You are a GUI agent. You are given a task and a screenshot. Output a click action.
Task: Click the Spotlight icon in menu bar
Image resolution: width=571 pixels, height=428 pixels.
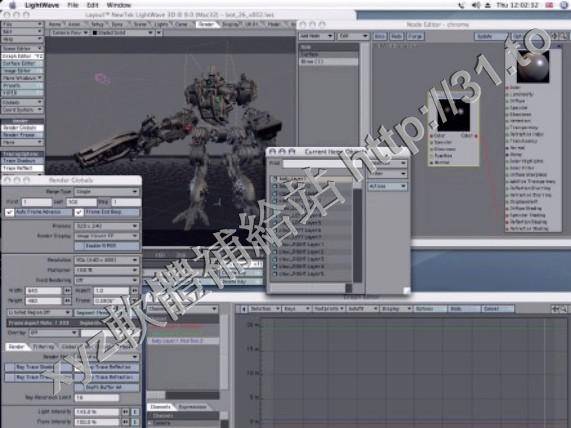563,5
